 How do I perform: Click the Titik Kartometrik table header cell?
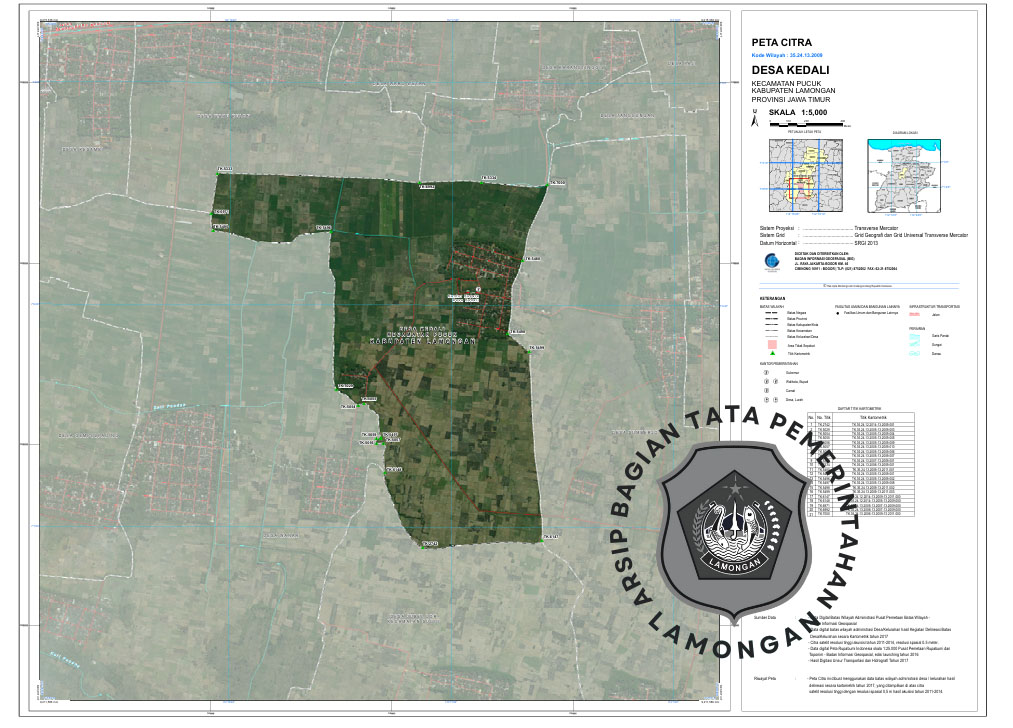pyautogui.click(x=877, y=417)
